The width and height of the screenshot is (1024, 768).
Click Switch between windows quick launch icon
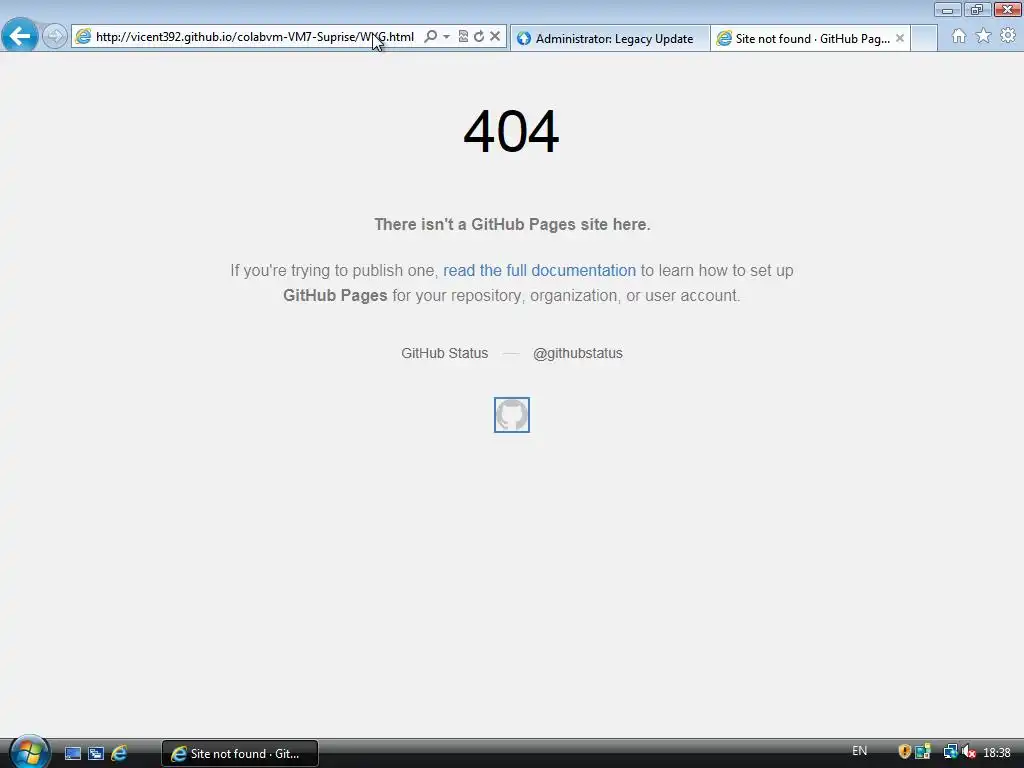[x=95, y=754]
